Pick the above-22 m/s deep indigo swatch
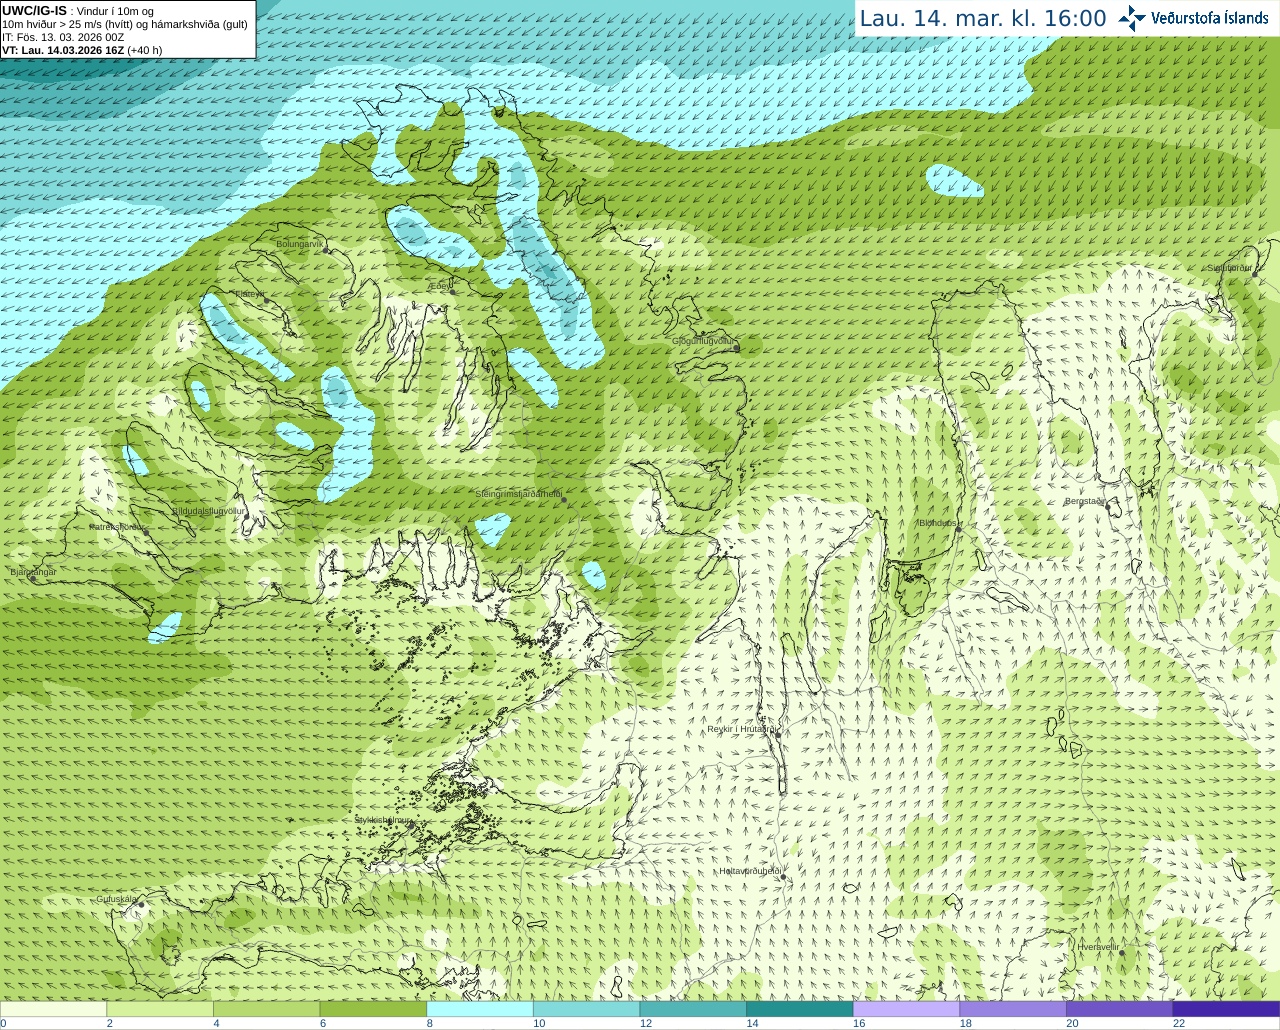1280x1030 pixels. [x=1226, y=1009]
